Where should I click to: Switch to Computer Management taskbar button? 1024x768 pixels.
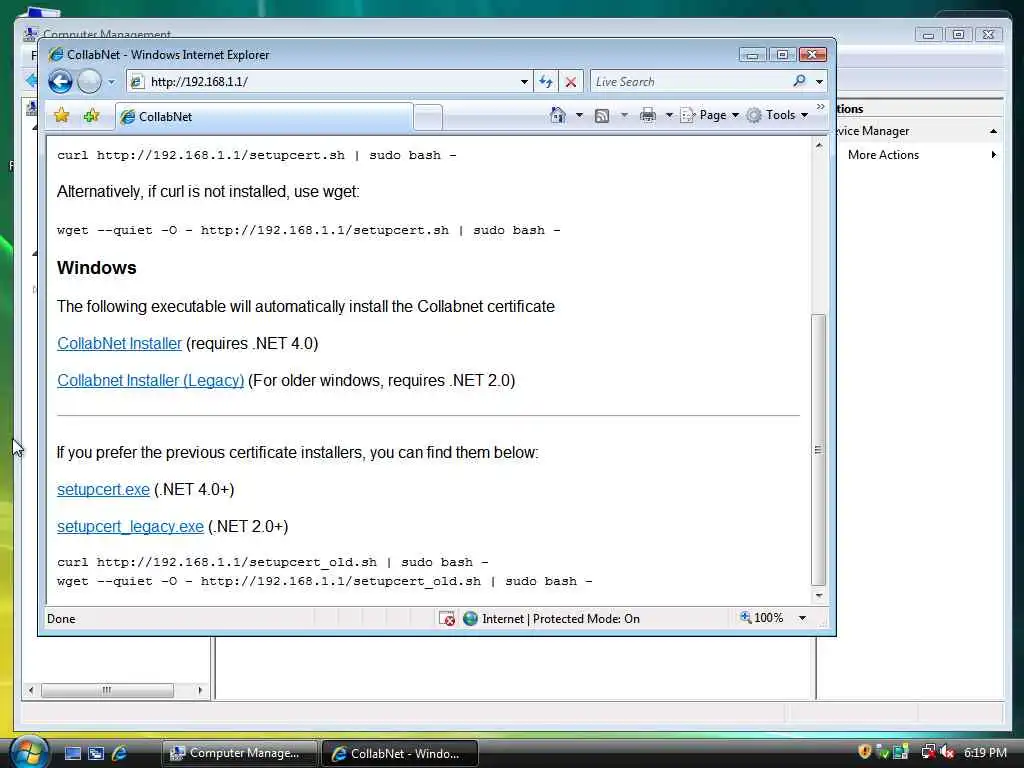[239, 753]
